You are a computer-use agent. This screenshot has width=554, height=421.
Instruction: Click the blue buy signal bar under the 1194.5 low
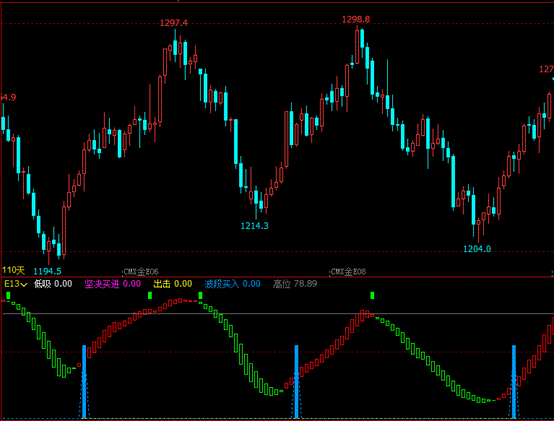tap(84, 382)
